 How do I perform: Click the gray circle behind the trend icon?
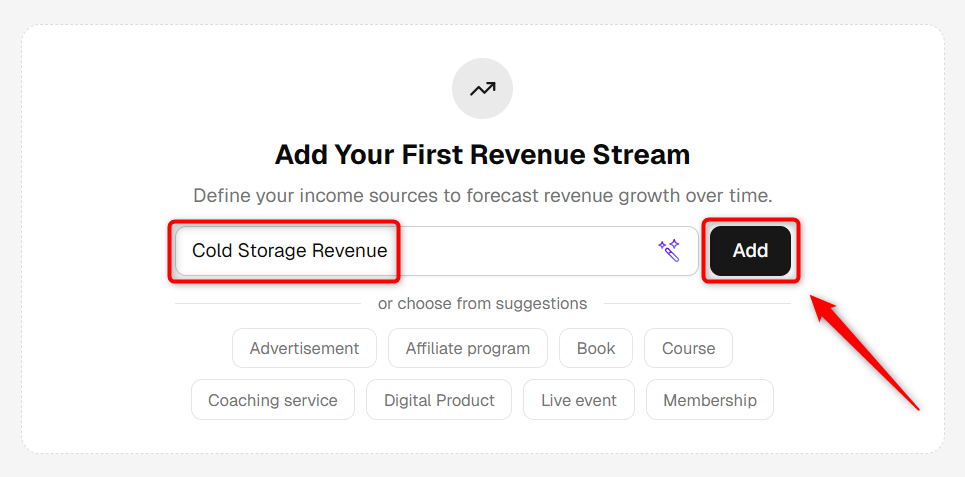click(482, 89)
